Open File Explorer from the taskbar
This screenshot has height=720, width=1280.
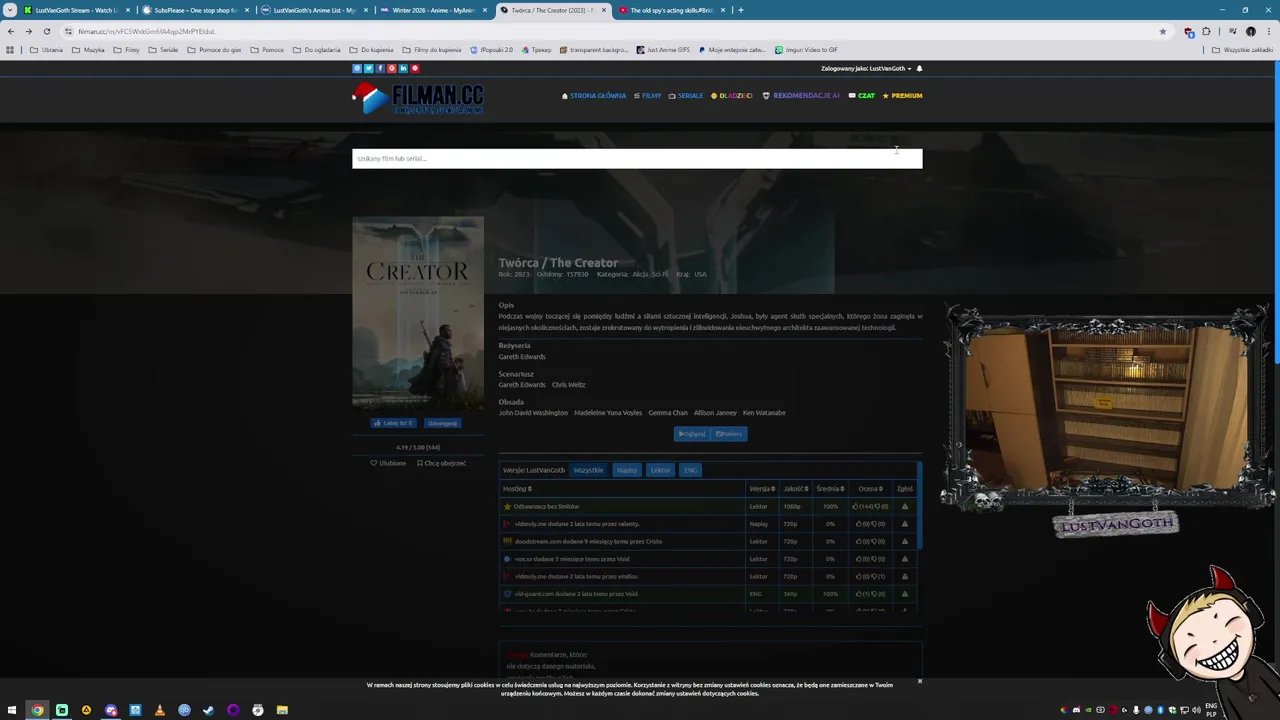pos(282,710)
